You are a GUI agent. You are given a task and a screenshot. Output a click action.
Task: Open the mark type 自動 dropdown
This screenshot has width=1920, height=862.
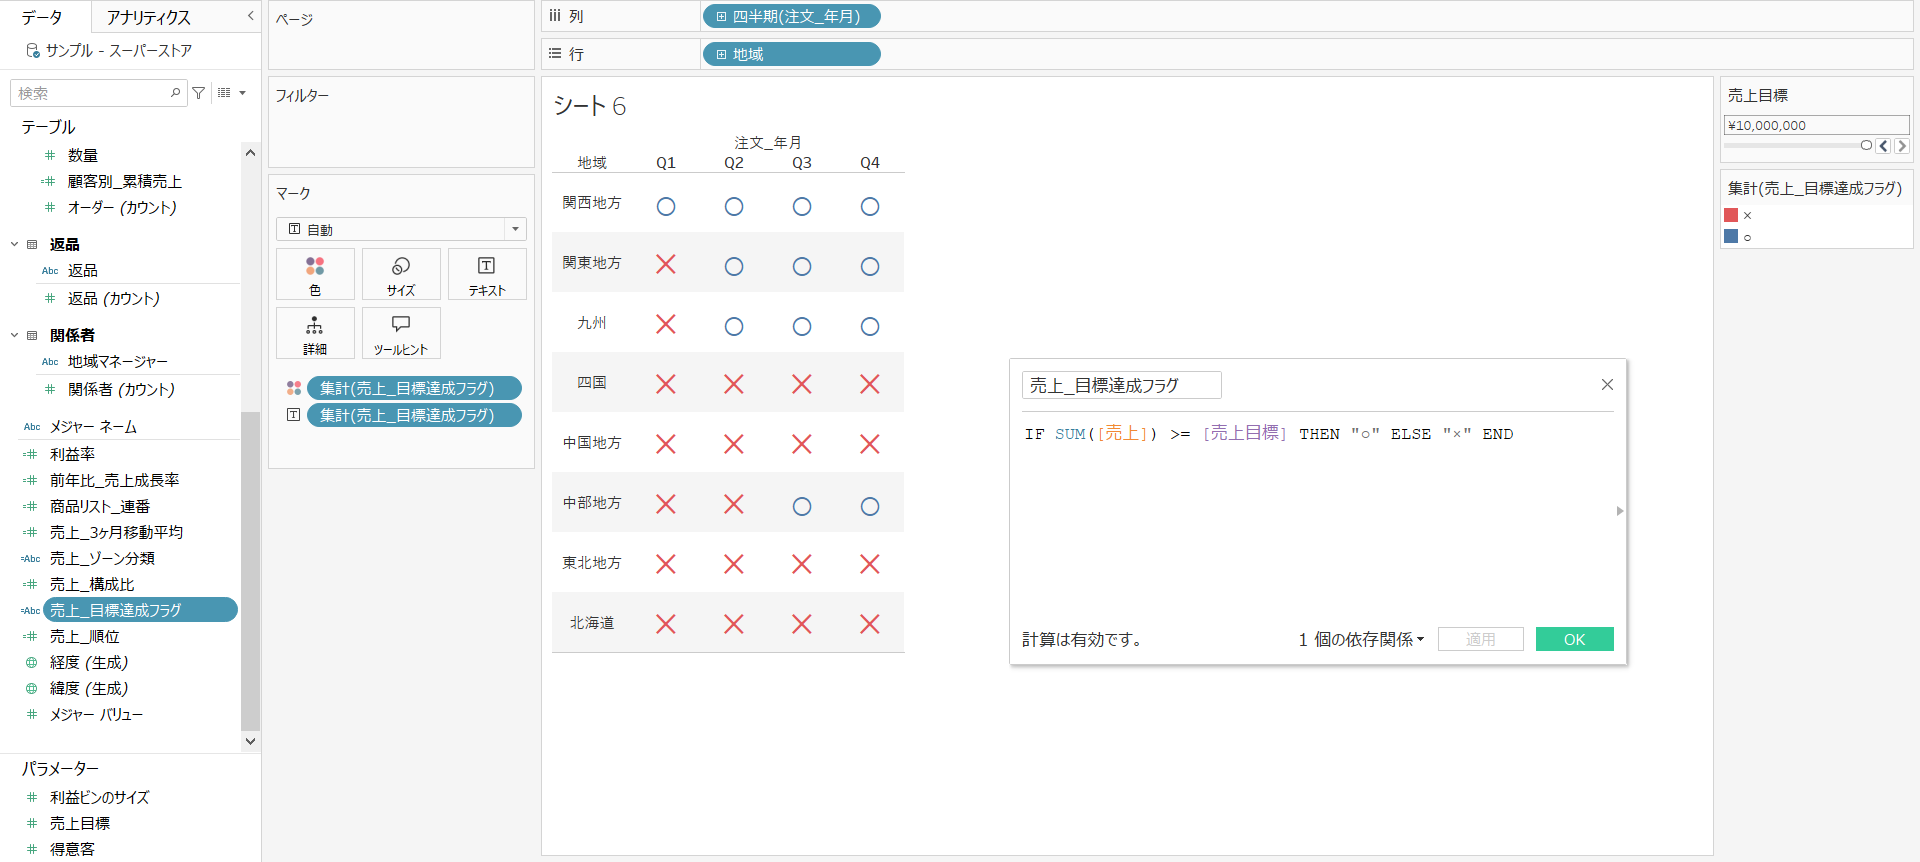401,229
